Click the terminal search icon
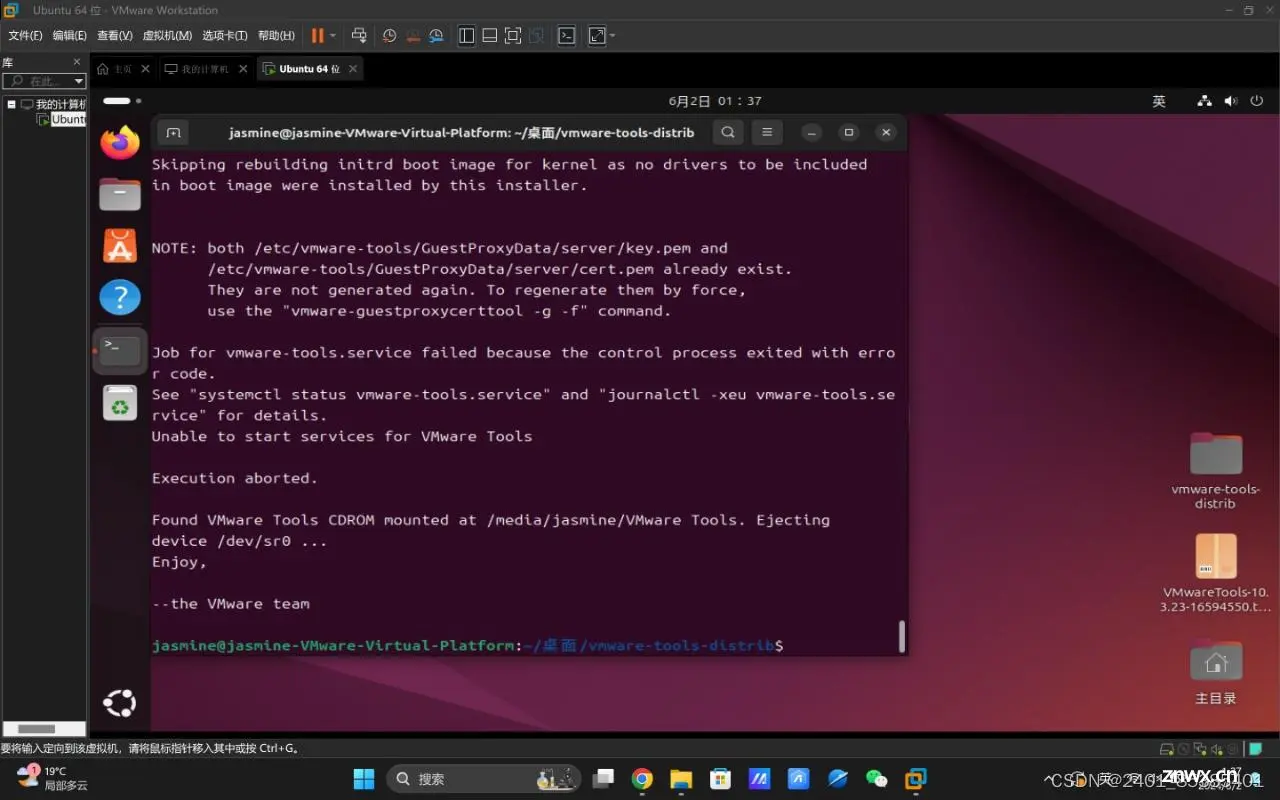Viewport: 1280px width, 800px height. pos(728,132)
